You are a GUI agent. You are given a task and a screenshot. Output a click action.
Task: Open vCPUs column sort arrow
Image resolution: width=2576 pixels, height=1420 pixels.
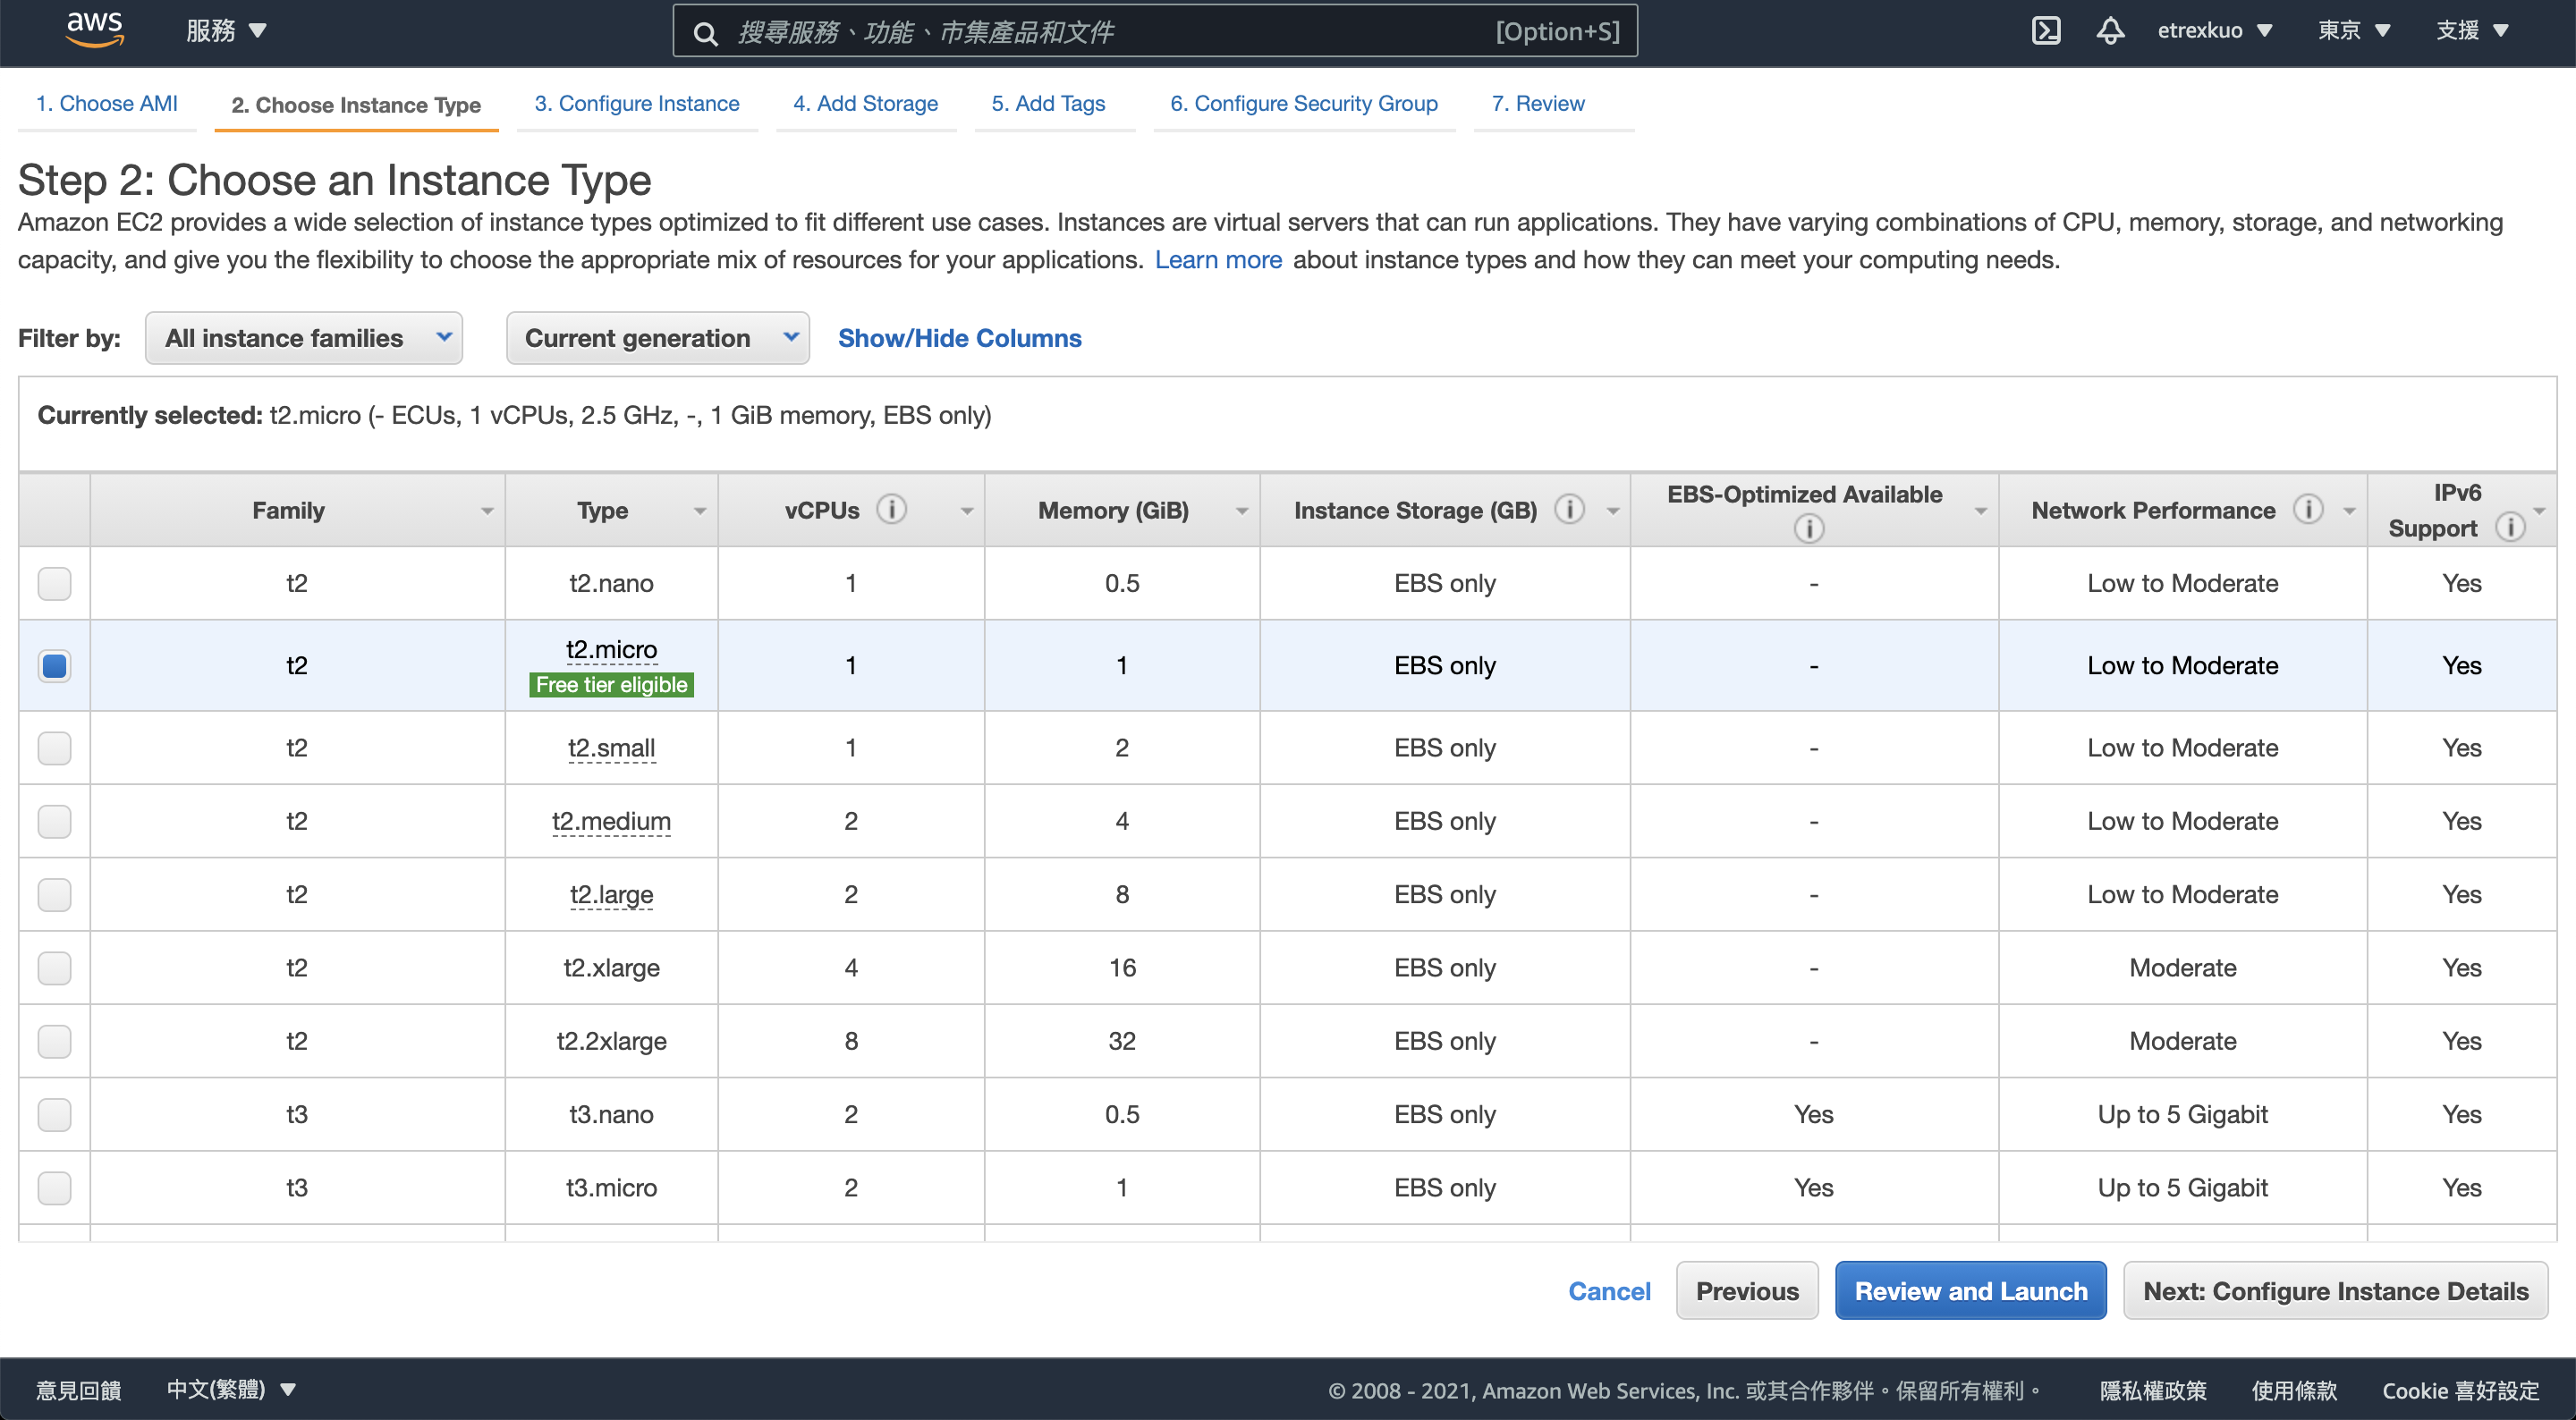pos(967,511)
